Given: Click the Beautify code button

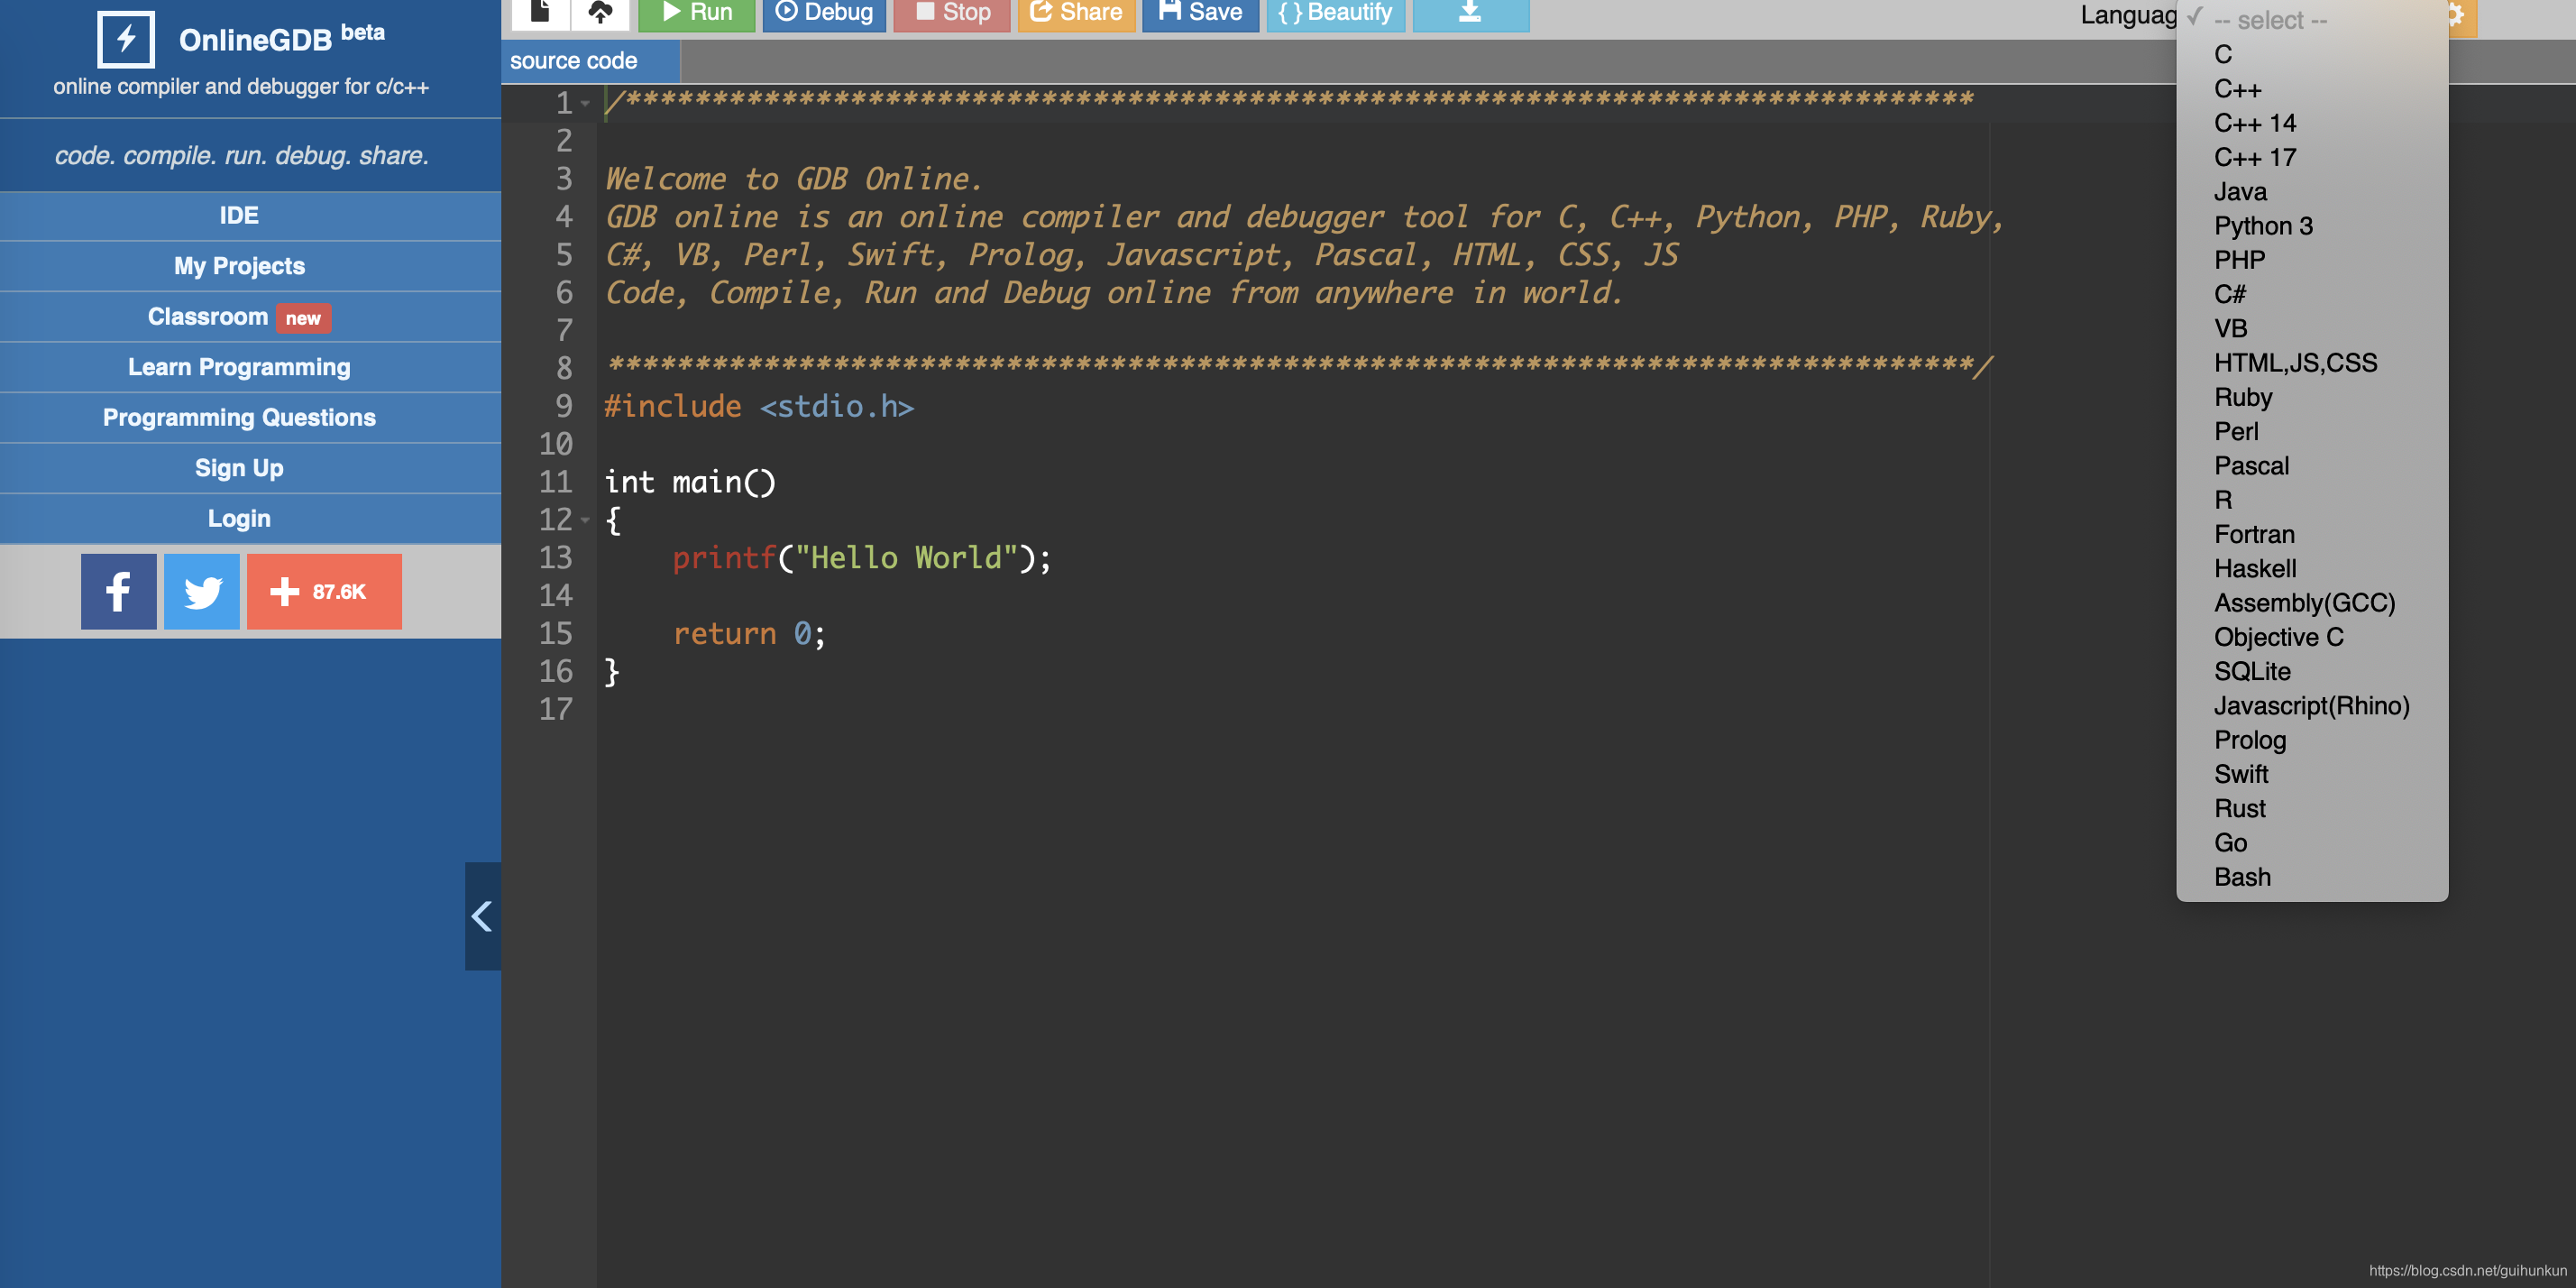Looking at the screenshot, I should click(x=1335, y=12).
